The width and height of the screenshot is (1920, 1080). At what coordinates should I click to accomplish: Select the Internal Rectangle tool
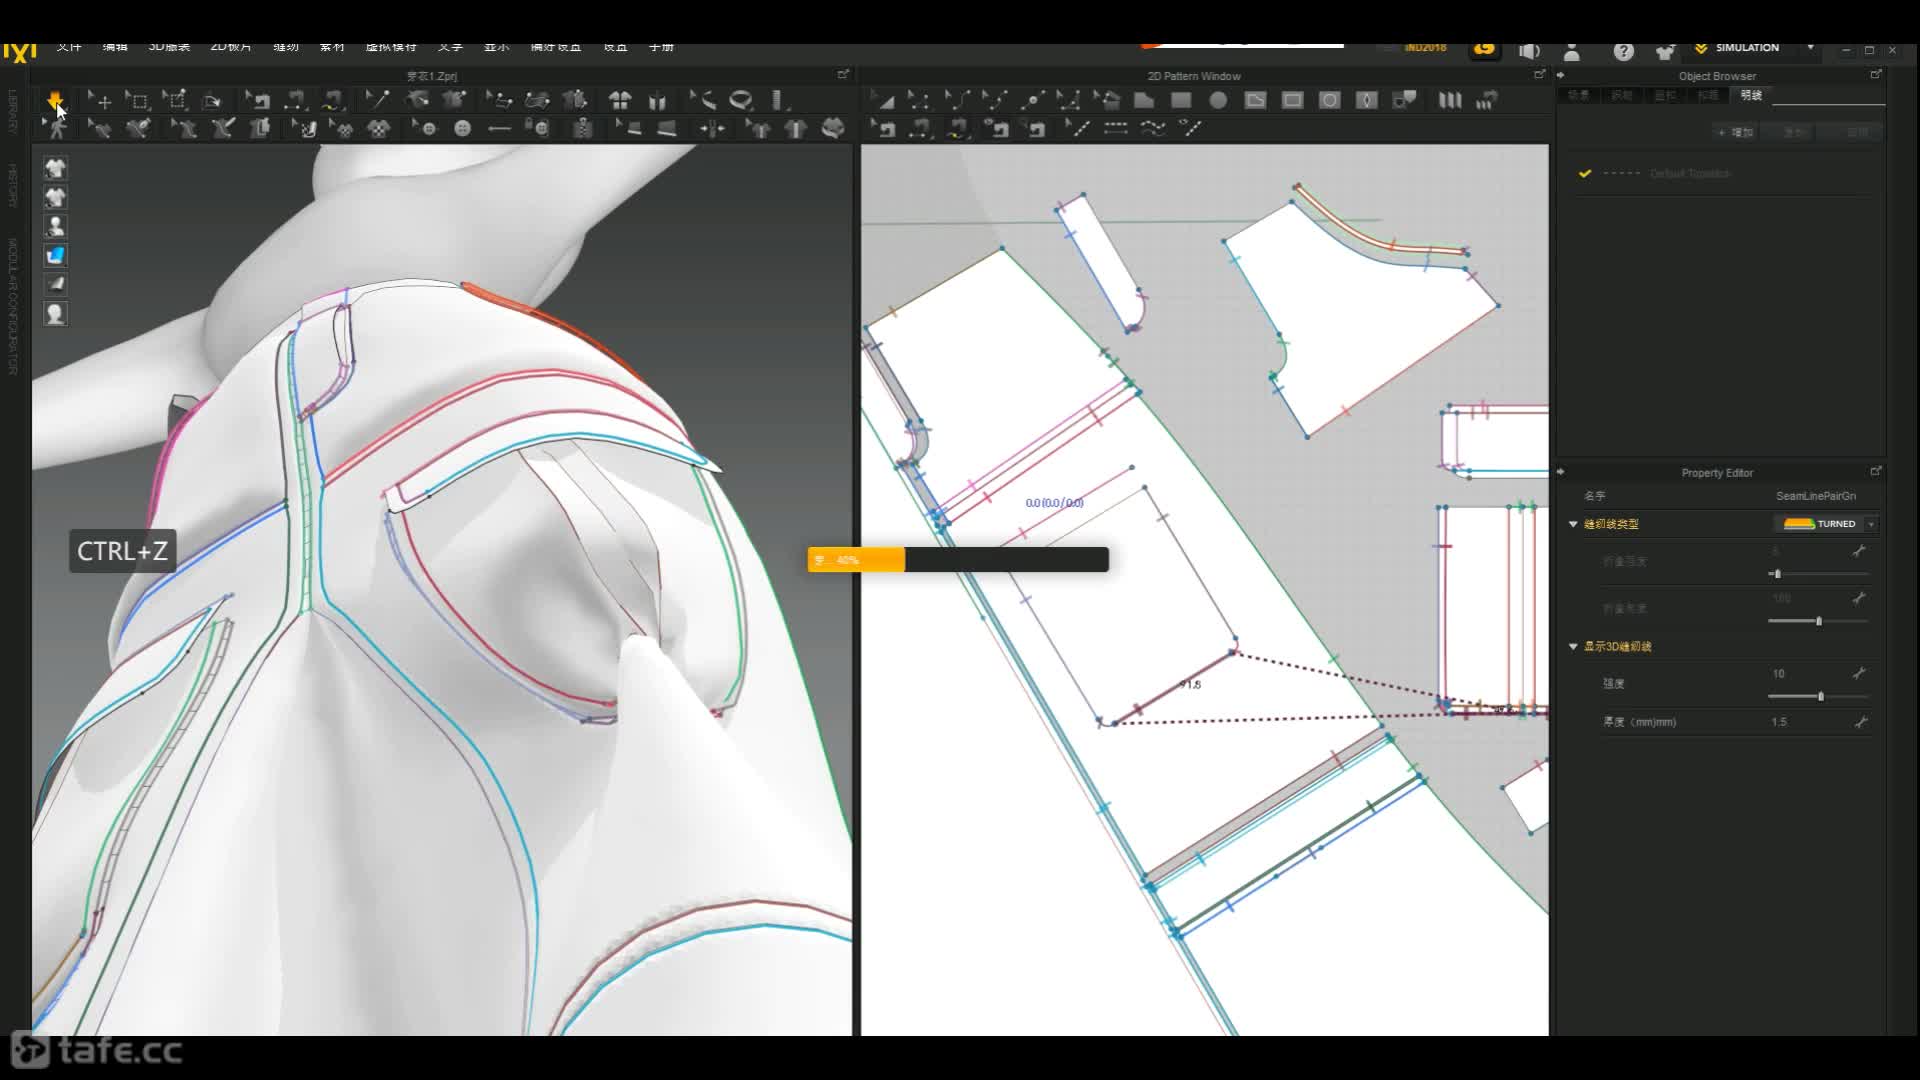[1292, 100]
